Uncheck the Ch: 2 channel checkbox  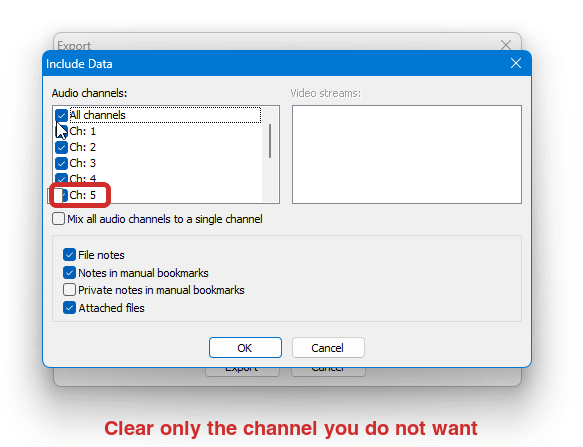tap(61, 147)
